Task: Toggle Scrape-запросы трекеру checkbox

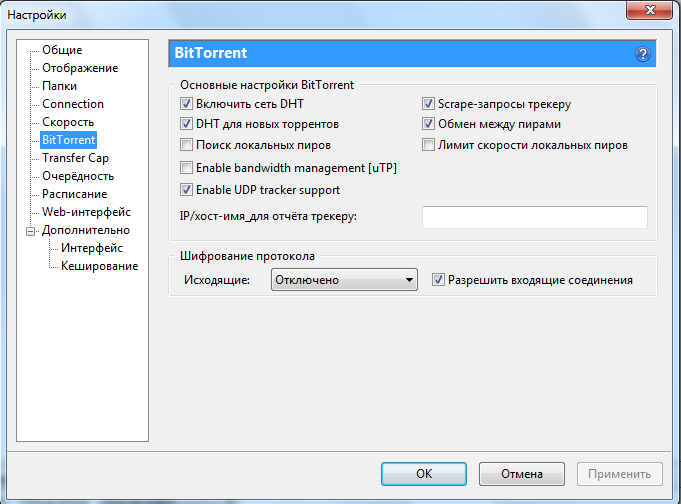Action: pos(429,104)
